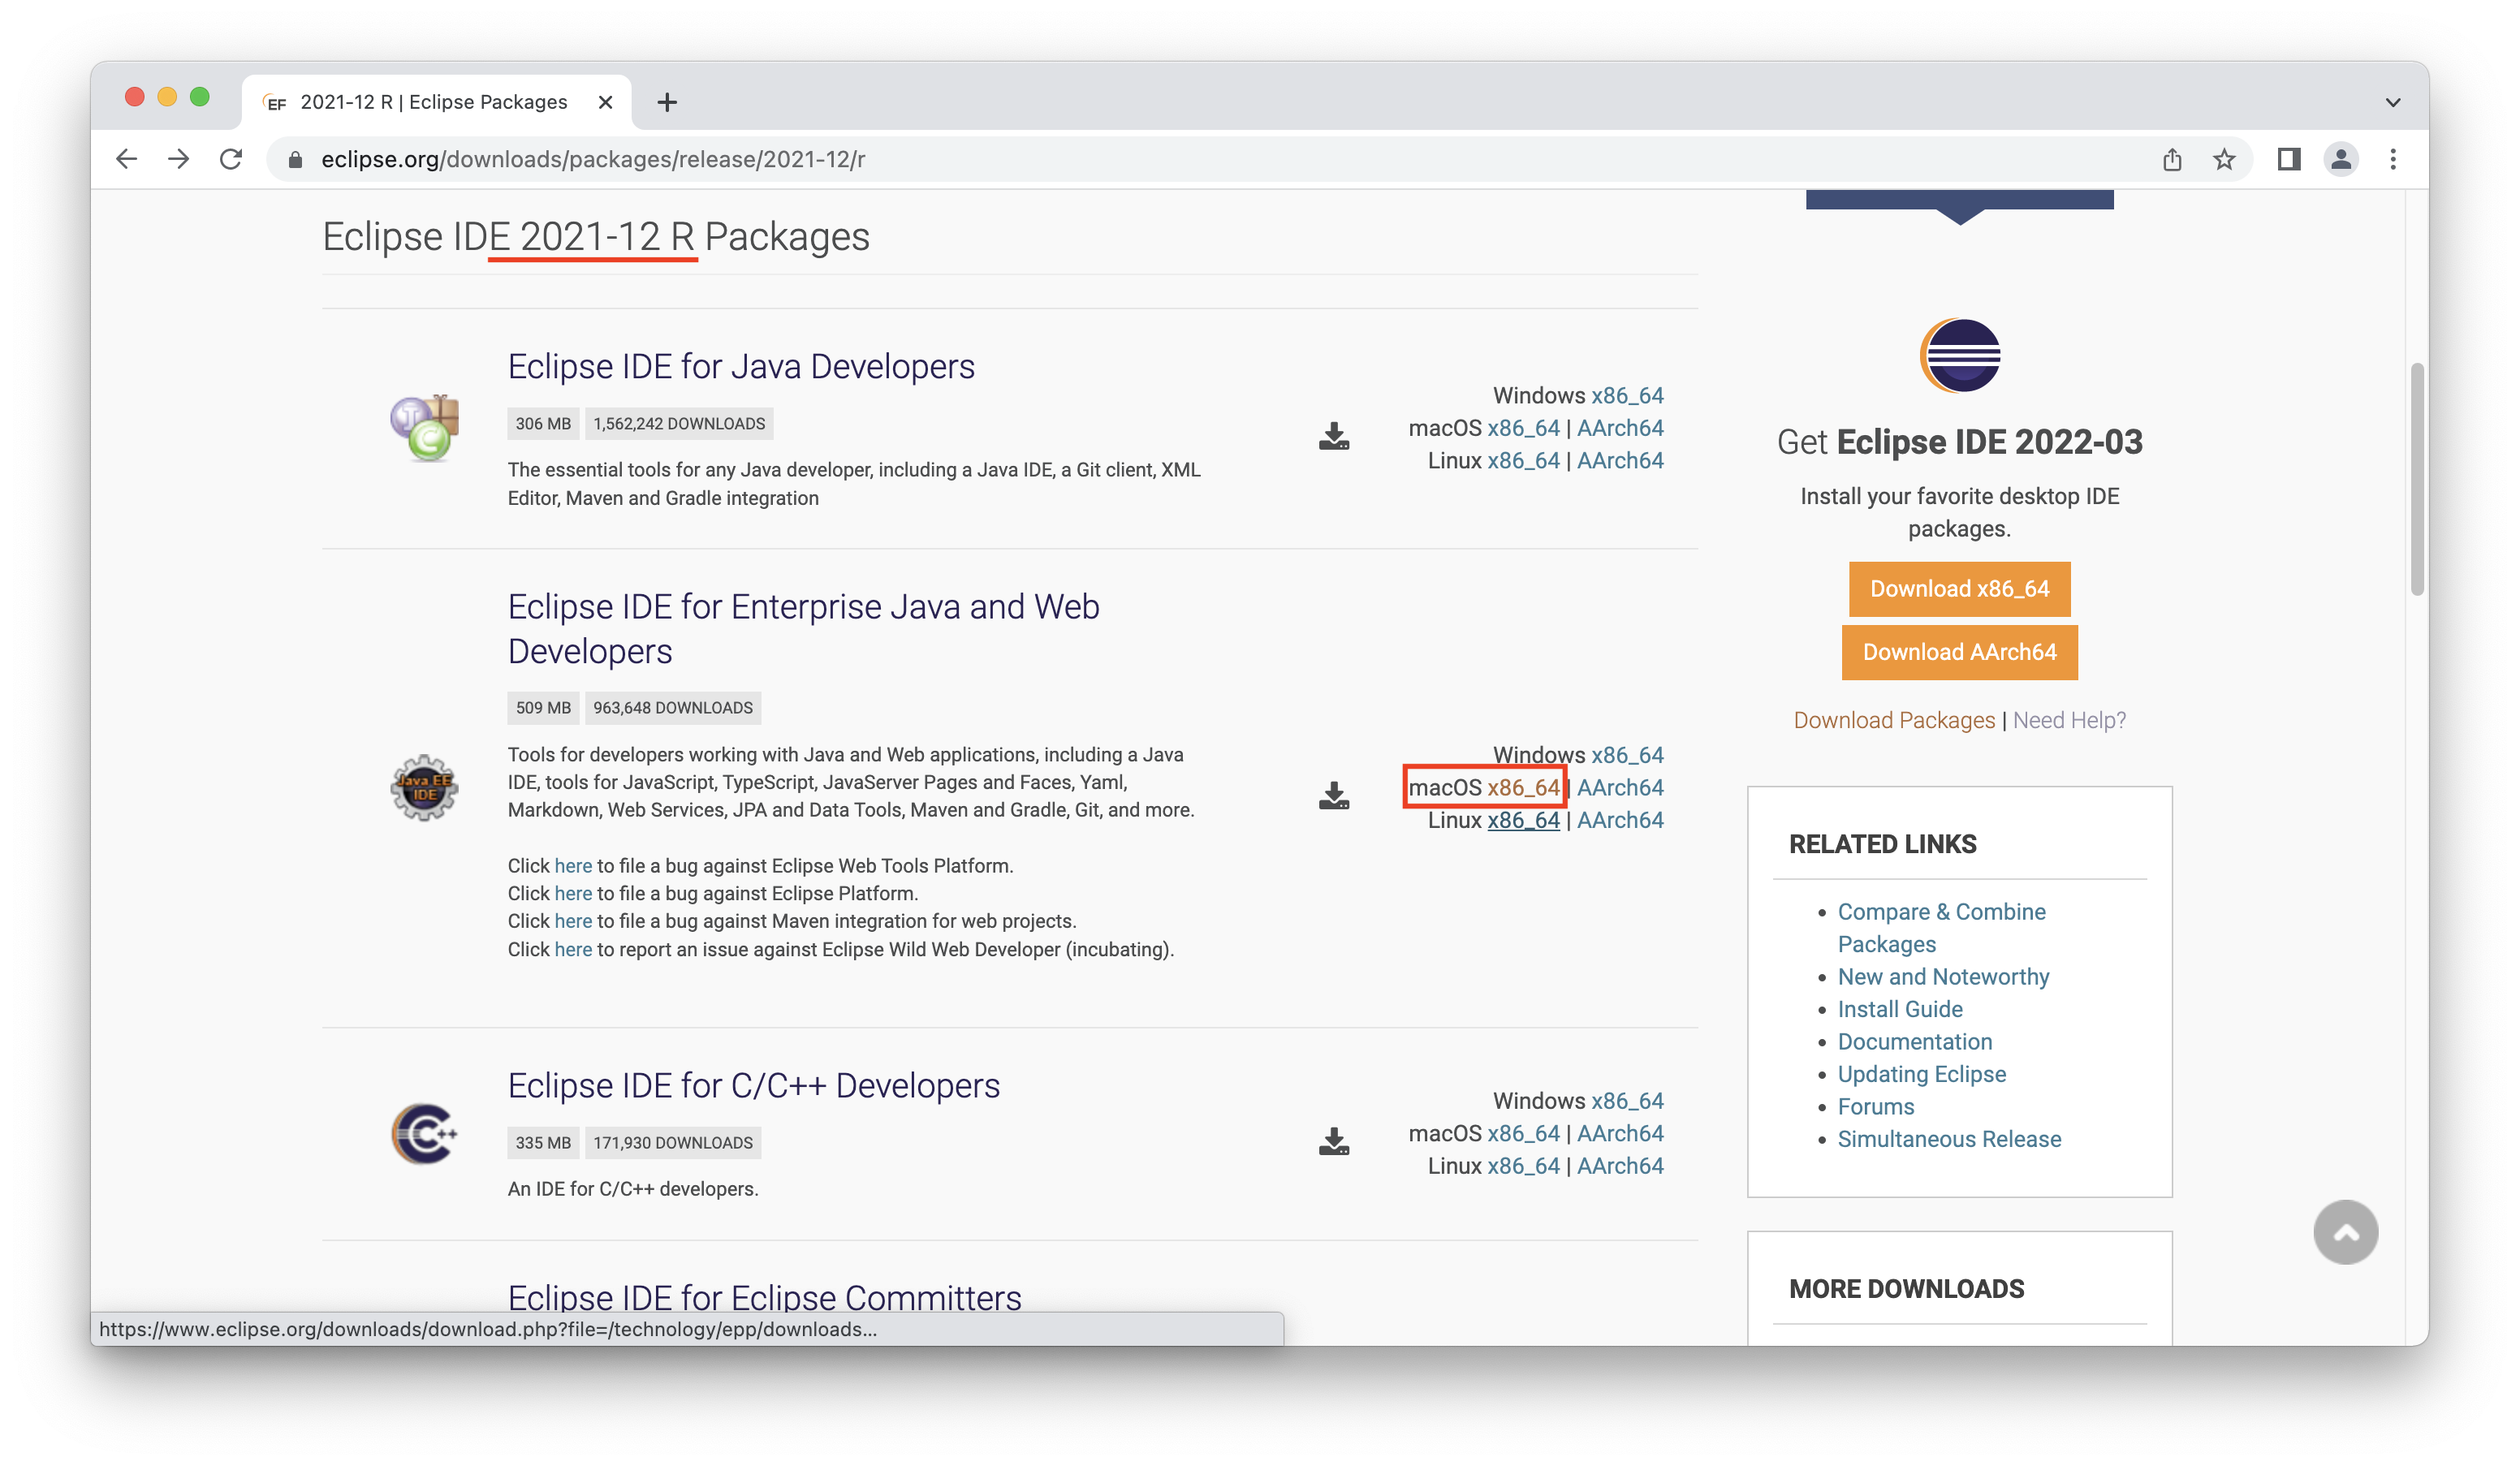Download C/C++ Linux x86_64
This screenshot has width=2520, height=1466.
coord(1523,1165)
